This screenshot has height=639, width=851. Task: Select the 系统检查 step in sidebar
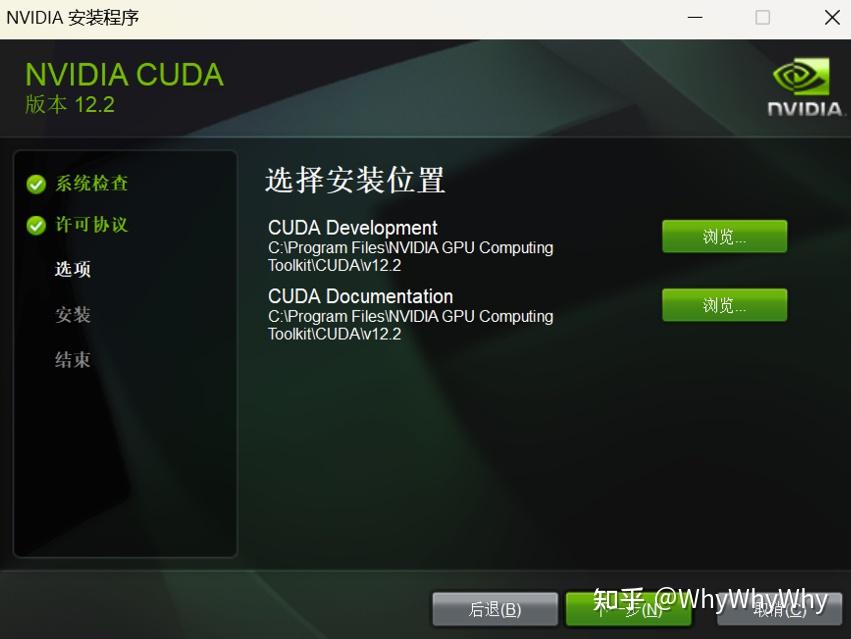(x=92, y=184)
